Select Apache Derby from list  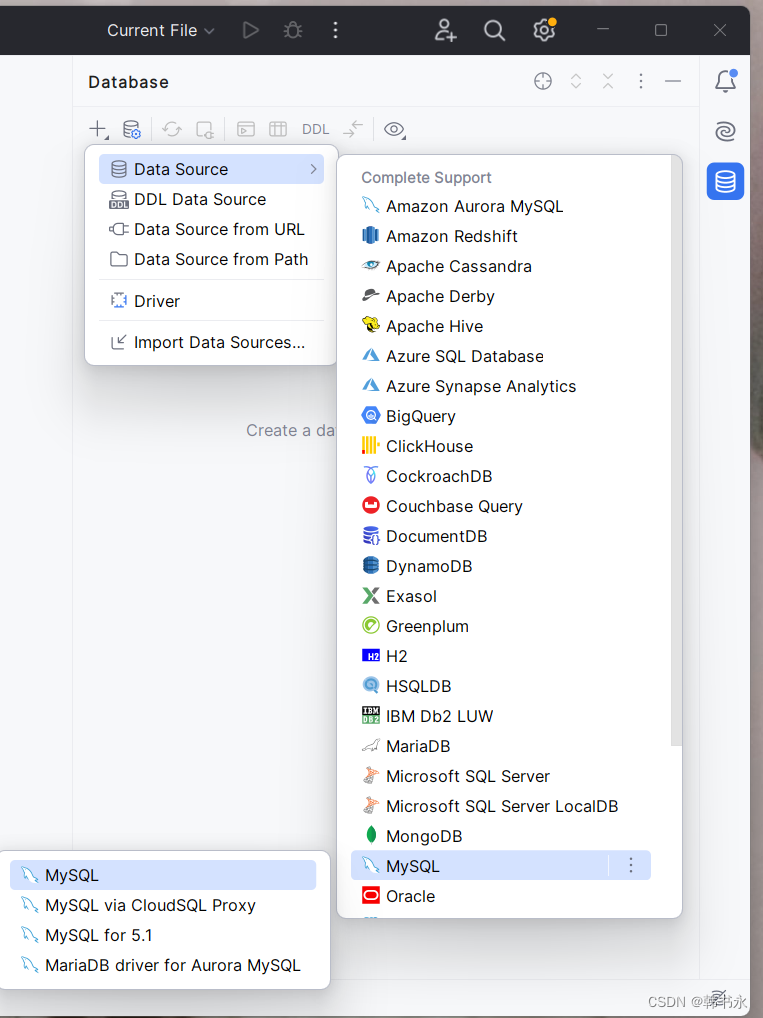pyautogui.click(x=501, y=296)
